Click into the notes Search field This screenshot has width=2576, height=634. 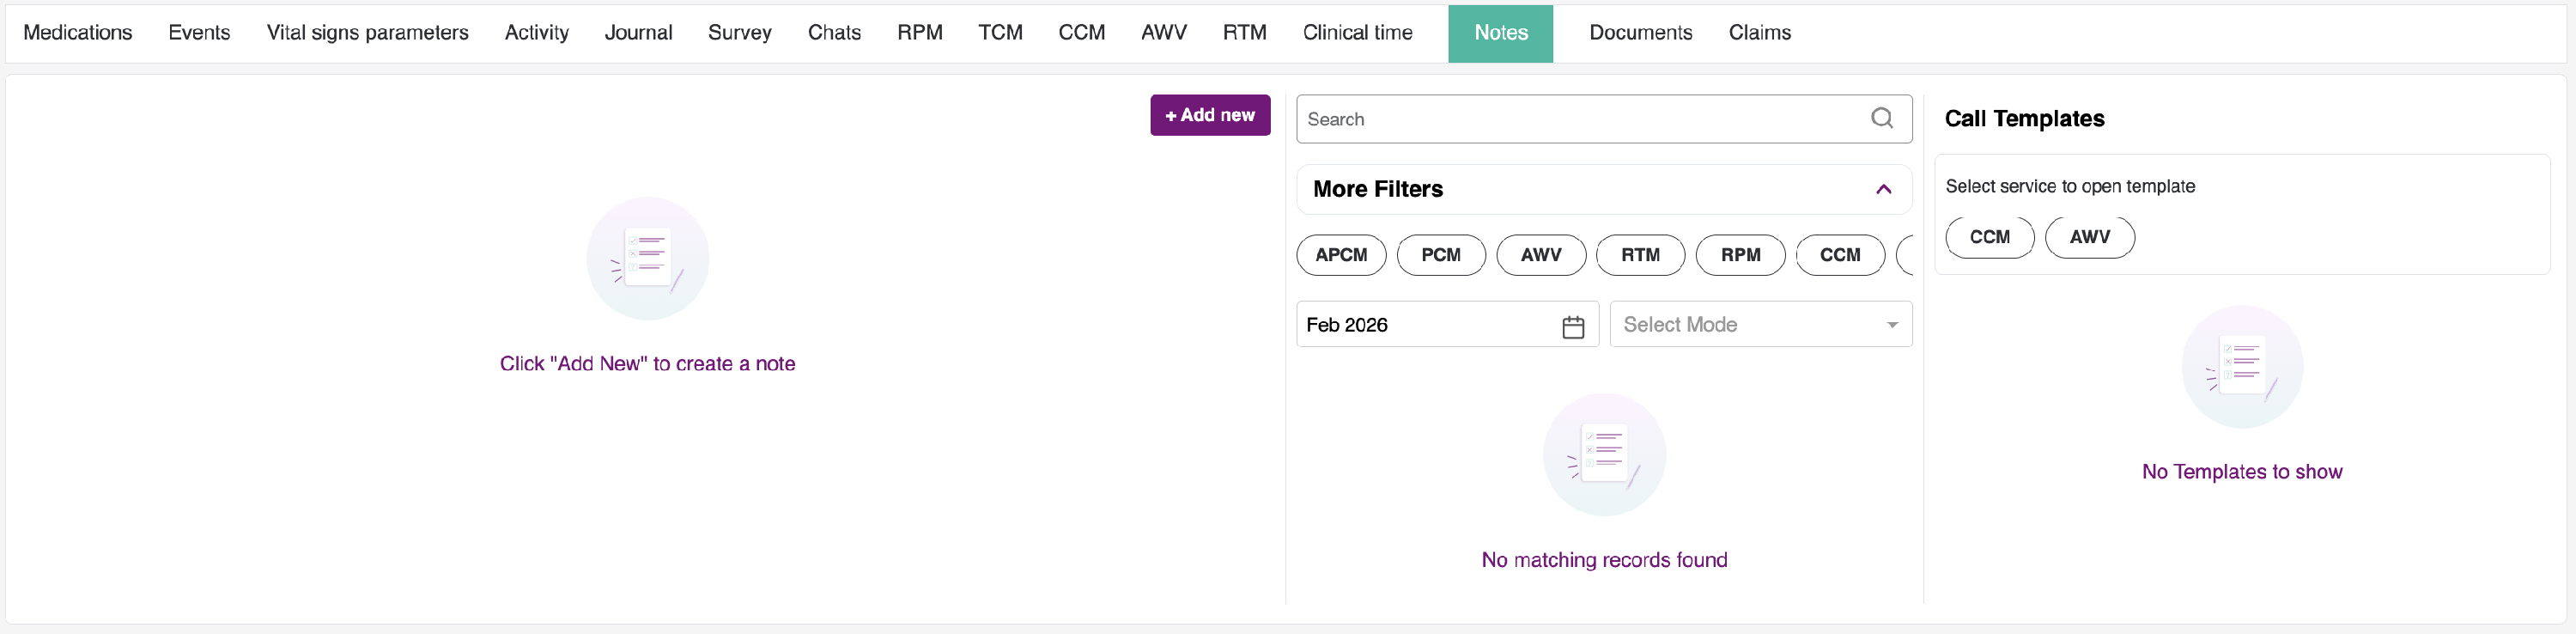point(1603,119)
